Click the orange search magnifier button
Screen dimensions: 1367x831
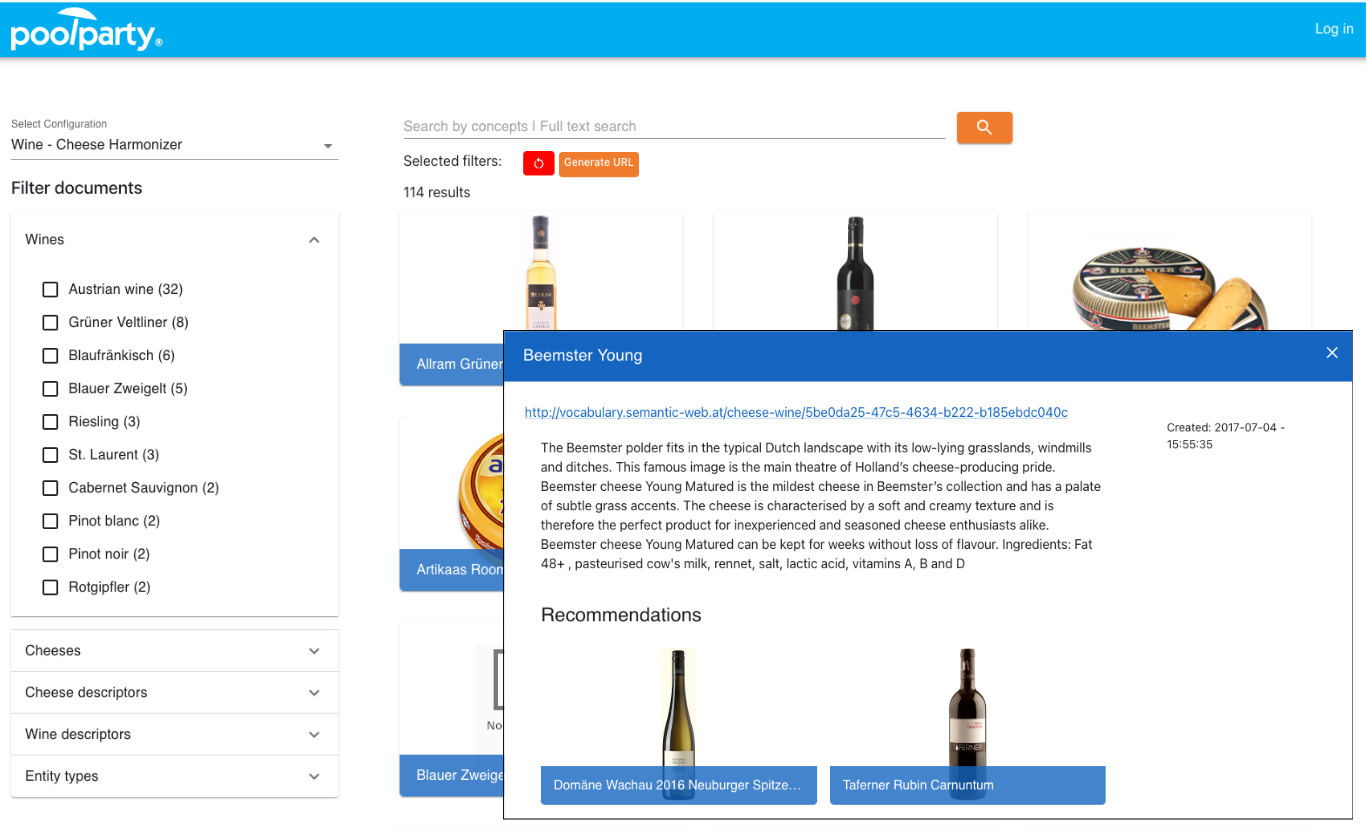click(x=984, y=127)
